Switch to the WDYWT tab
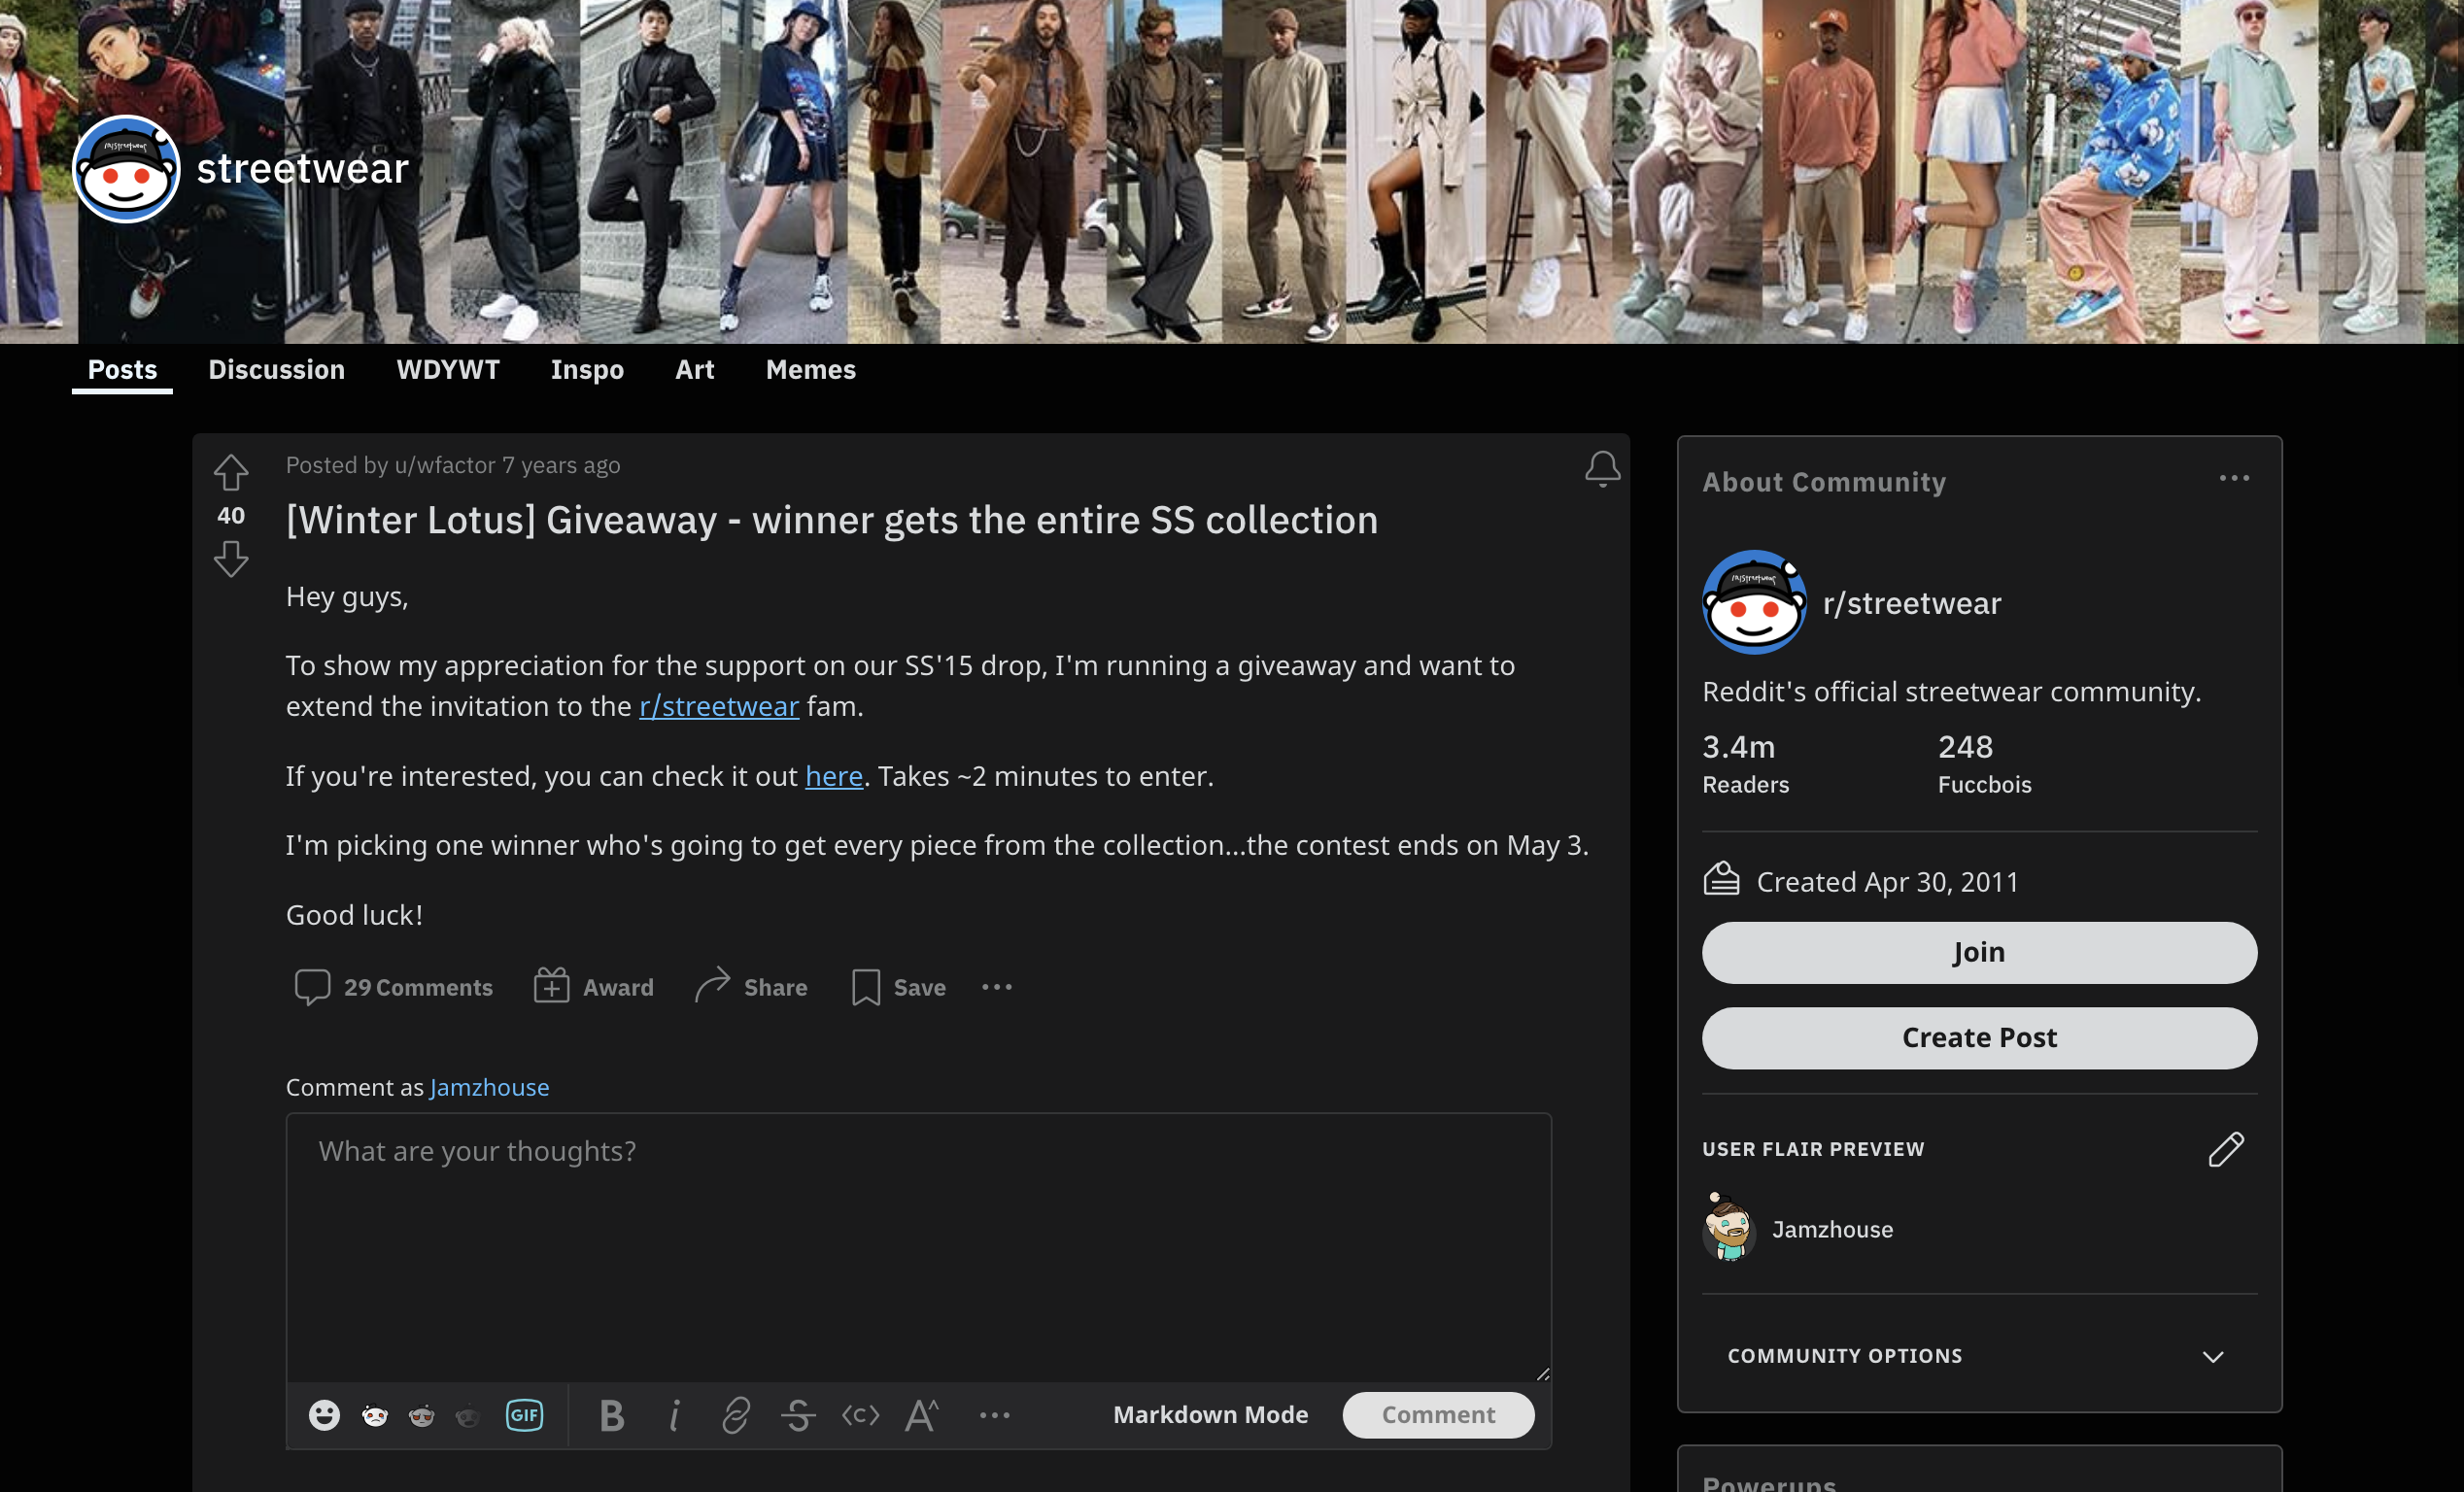 (x=447, y=370)
